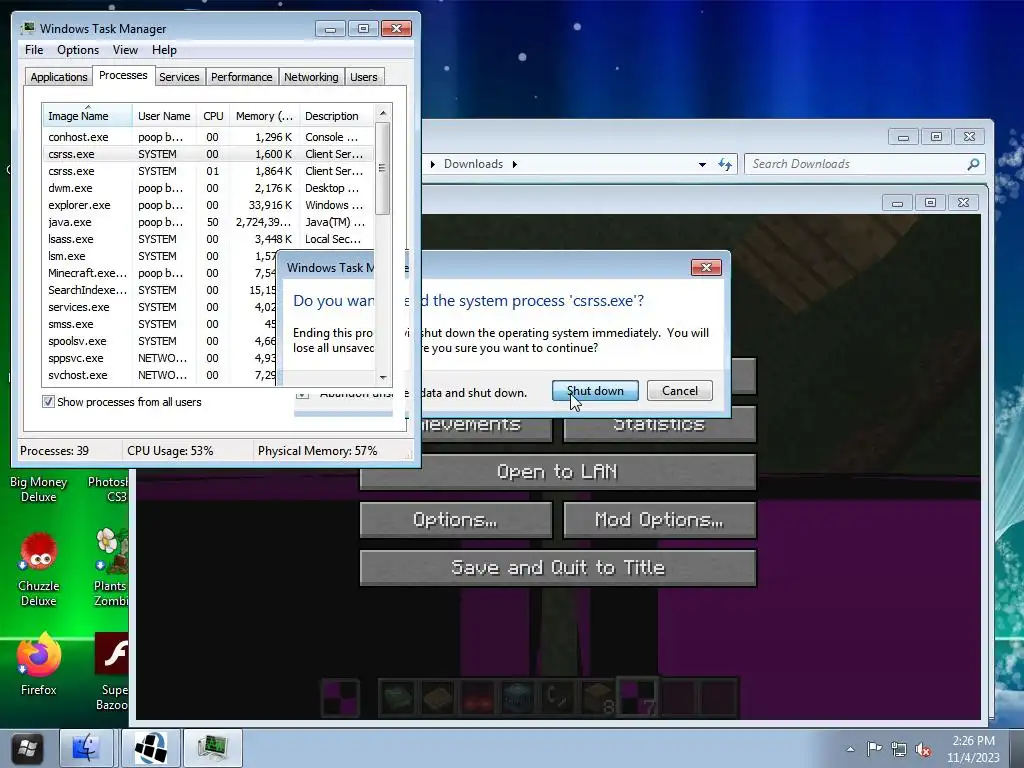Open the Big Money Deluxe desktop shortcut
The width and height of the screenshot is (1024, 768).
(x=39, y=489)
